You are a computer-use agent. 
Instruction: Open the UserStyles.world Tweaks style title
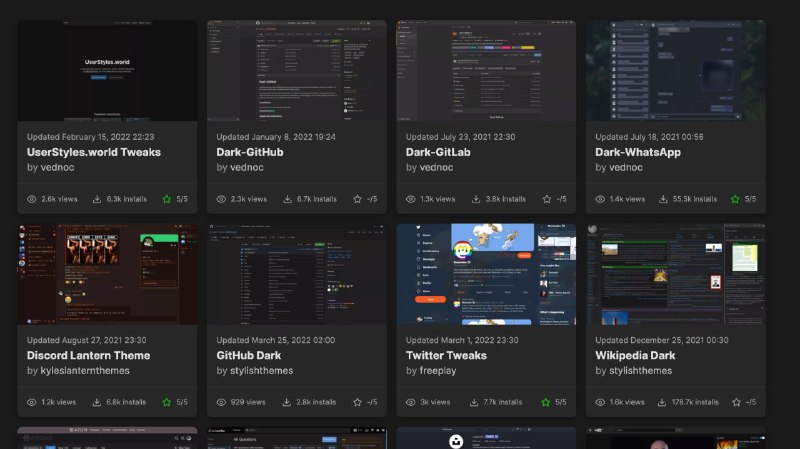(94, 152)
